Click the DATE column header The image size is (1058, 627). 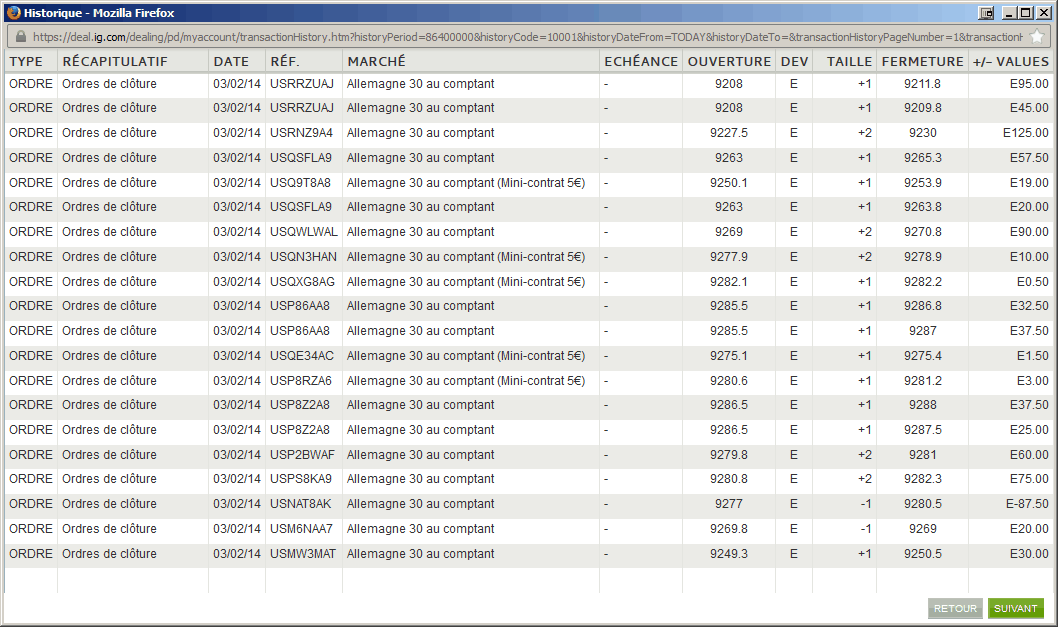pyautogui.click(x=231, y=61)
